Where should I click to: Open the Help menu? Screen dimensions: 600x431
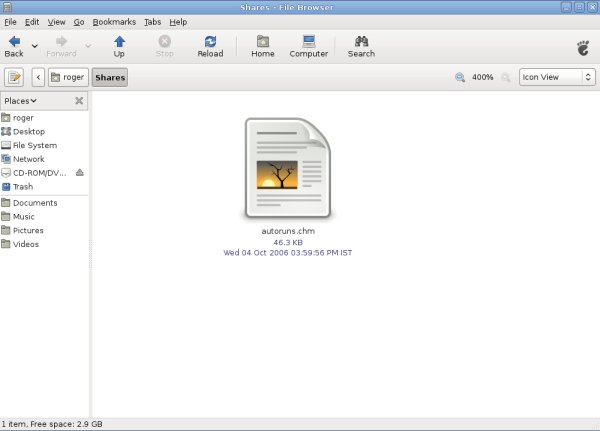[x=178, y=22]
